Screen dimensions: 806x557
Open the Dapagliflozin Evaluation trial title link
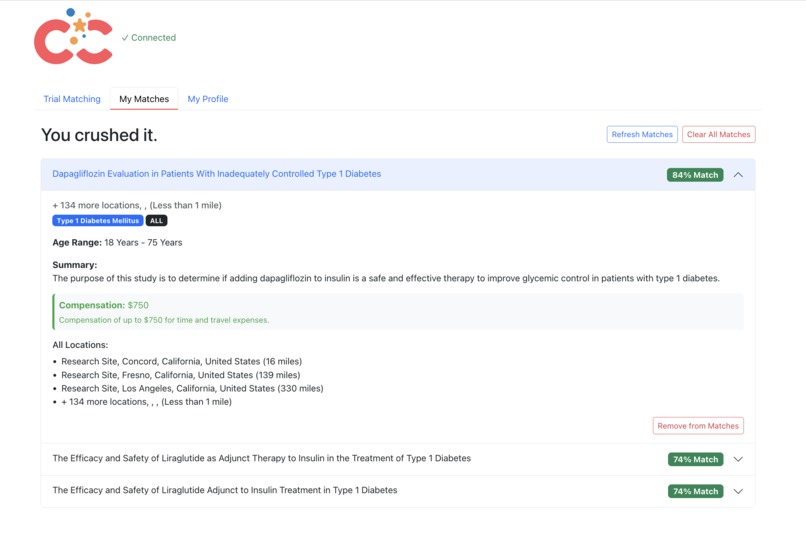tap(216, 174)
